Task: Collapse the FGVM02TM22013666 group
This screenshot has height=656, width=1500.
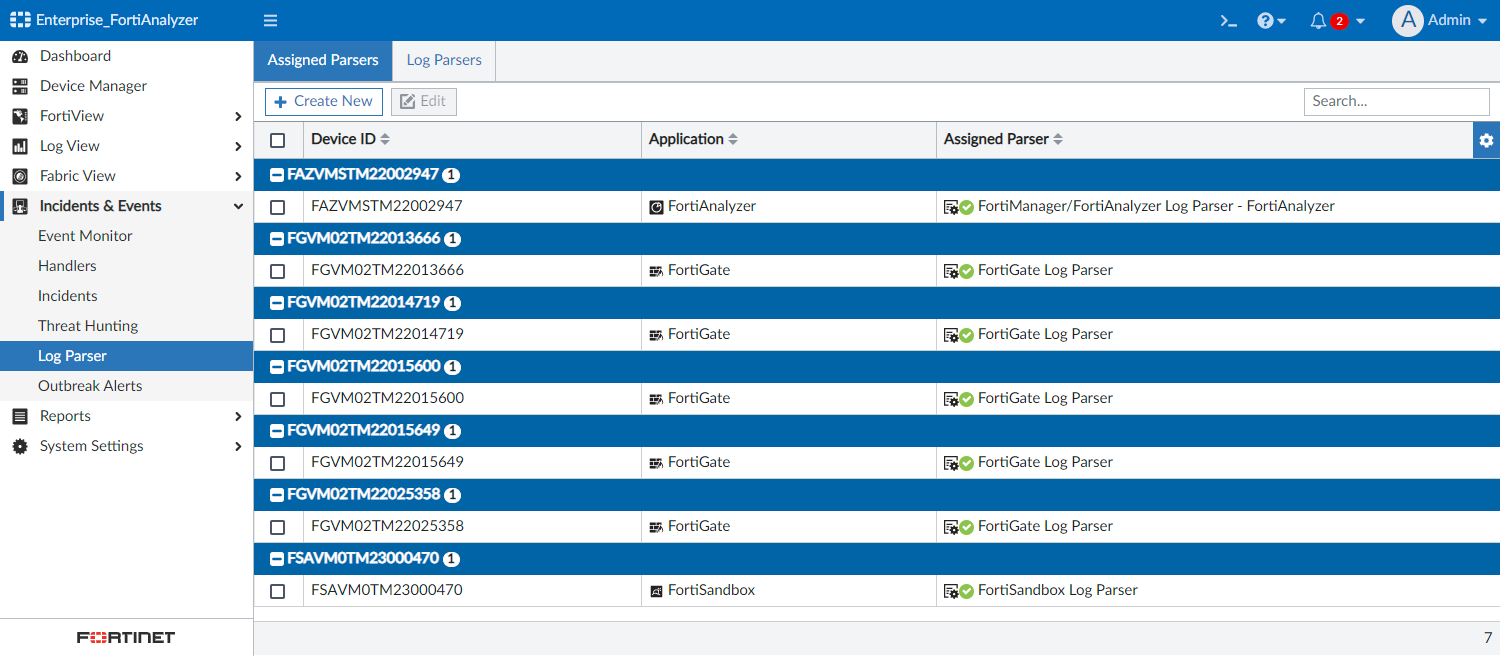Action: tap(277, 239)
